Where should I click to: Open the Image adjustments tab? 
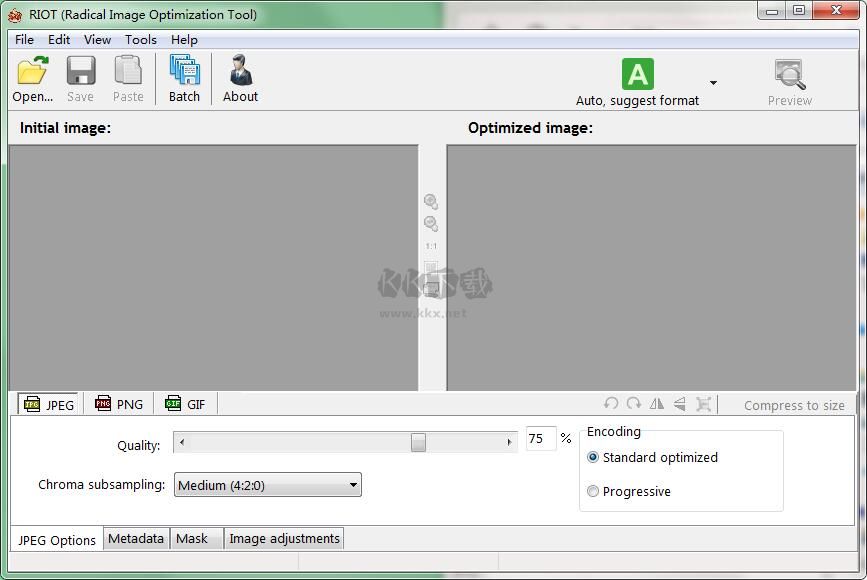click(x=284, y=539)
